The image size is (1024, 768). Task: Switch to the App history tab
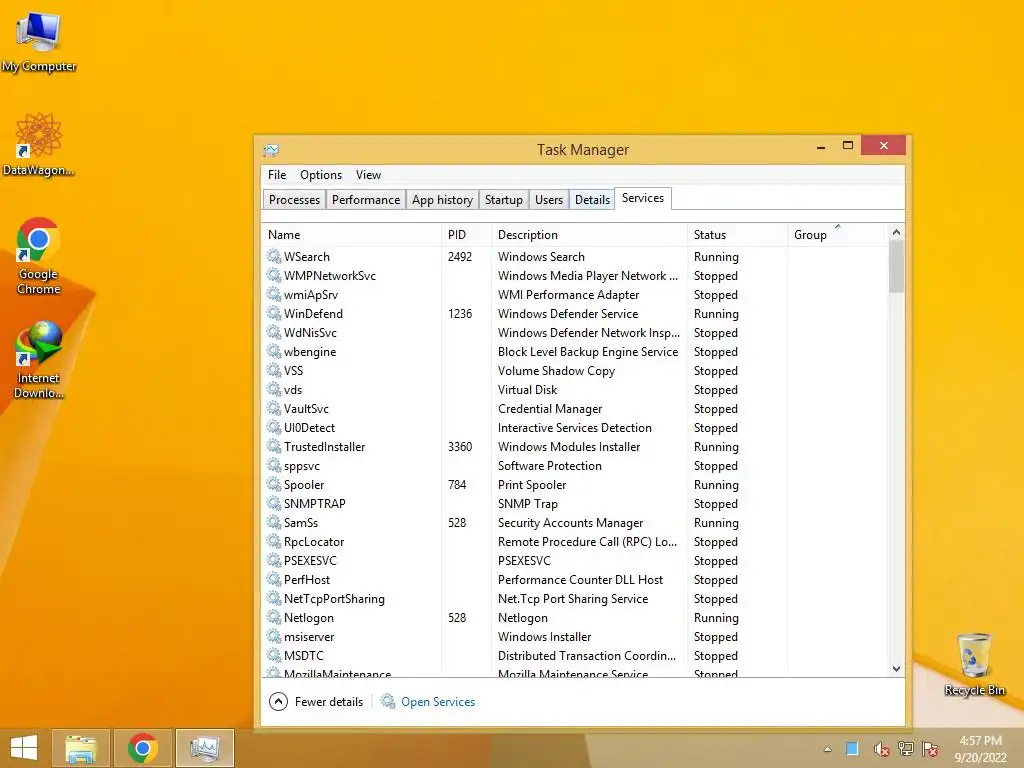pyautogui.click(x=442, y=200)
